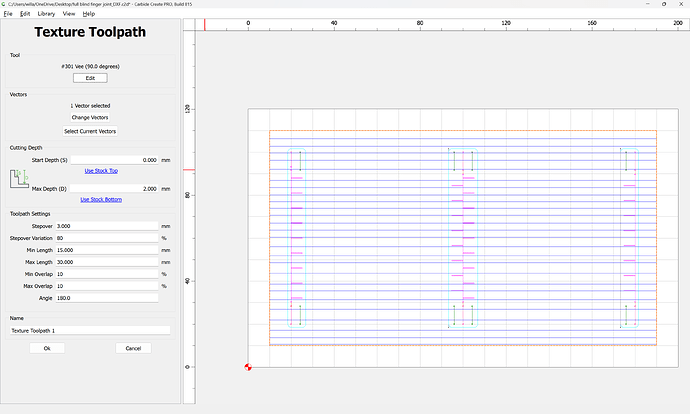Click the cutting depth diagram icon

(19, 179)
